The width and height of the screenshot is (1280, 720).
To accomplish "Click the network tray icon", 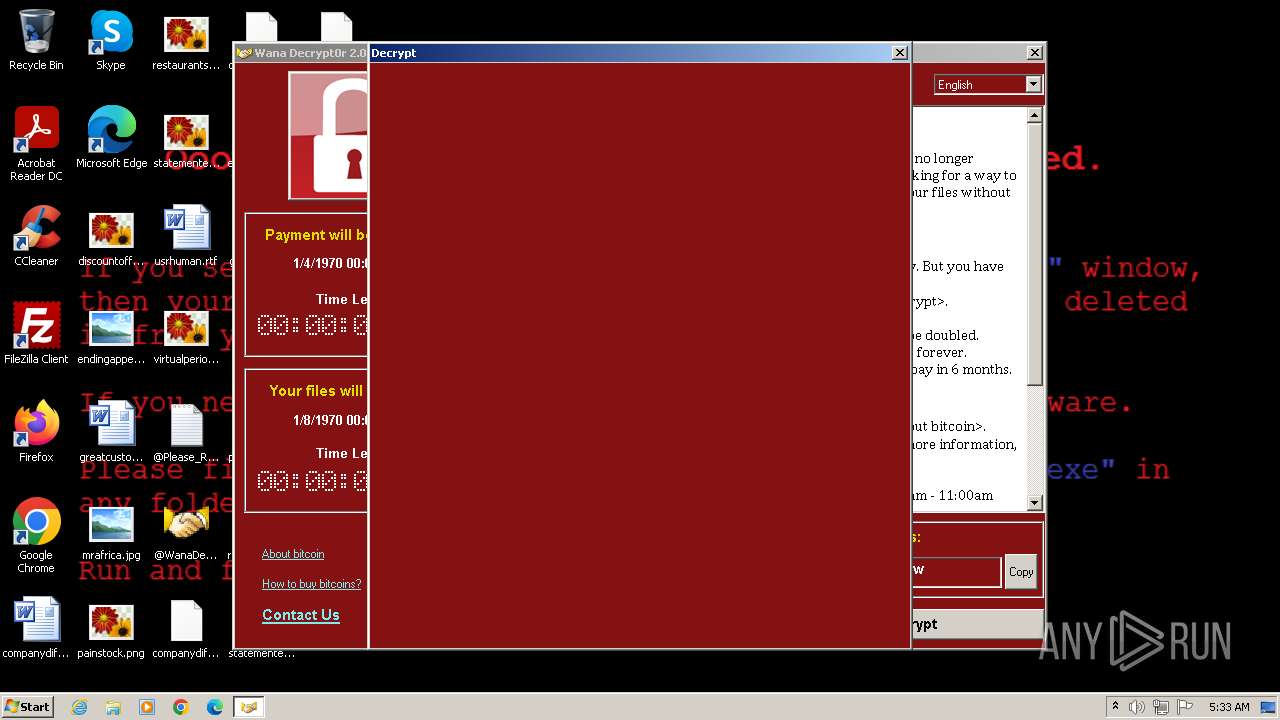I will click(x=1161, y=707).
